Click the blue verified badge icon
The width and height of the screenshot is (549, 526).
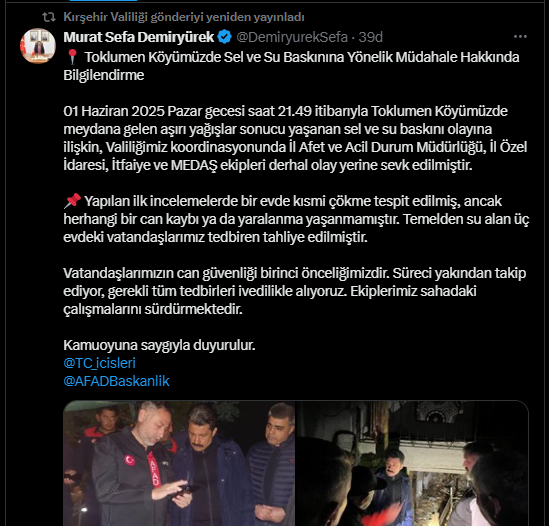224,37
